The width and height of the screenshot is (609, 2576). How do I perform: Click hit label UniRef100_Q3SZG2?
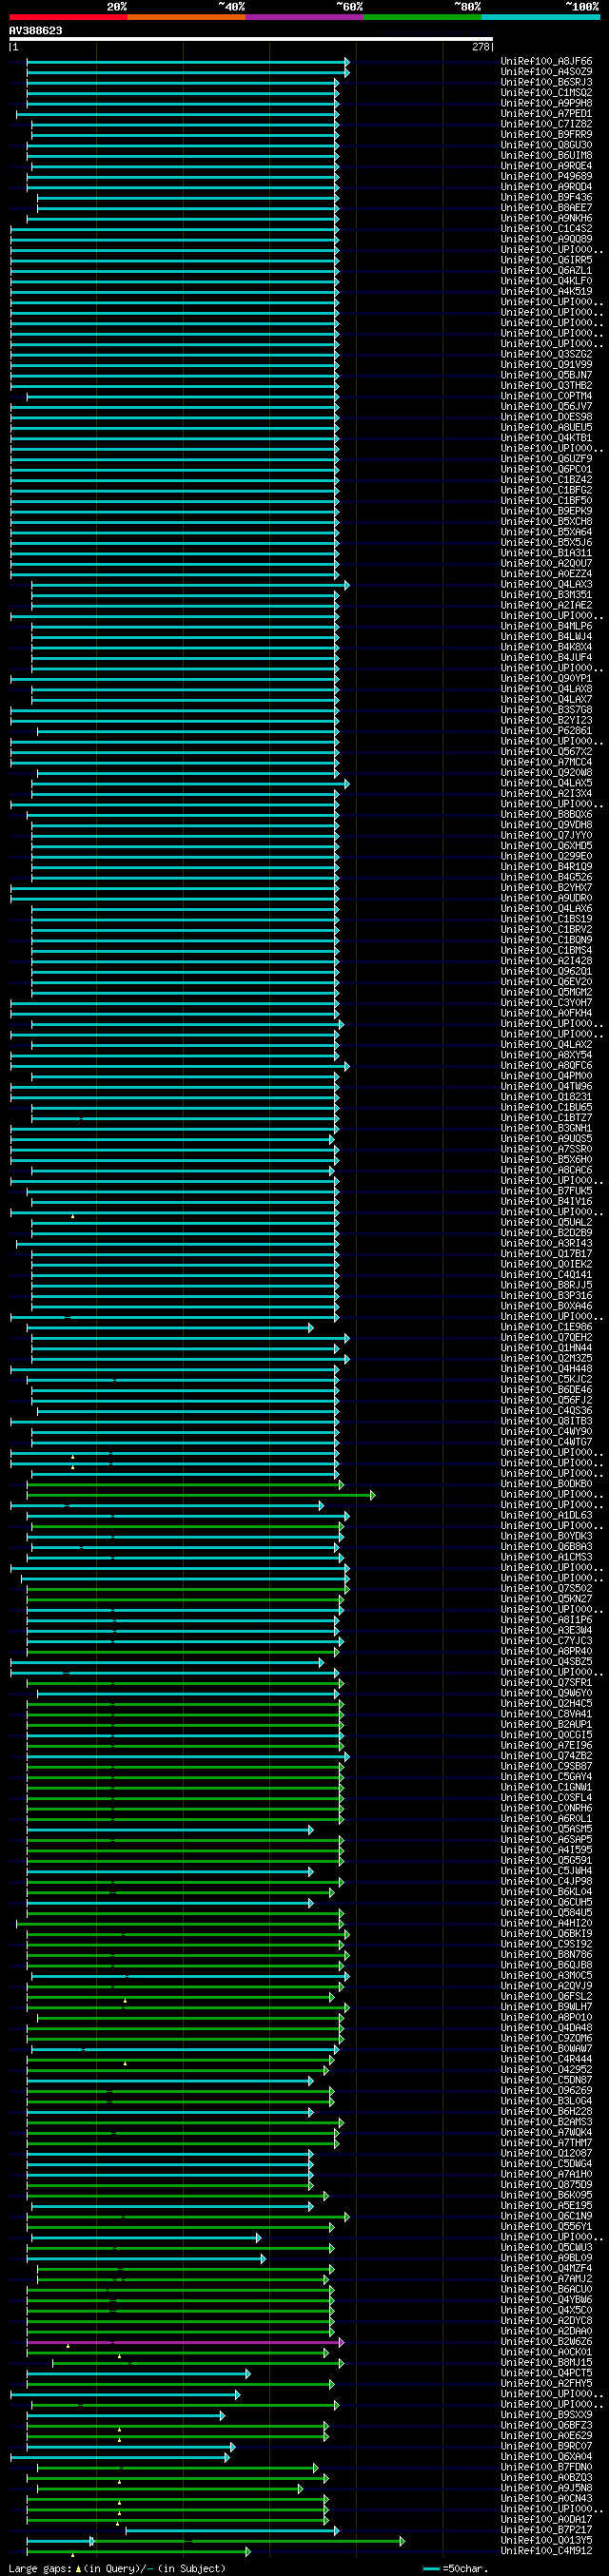546,354
